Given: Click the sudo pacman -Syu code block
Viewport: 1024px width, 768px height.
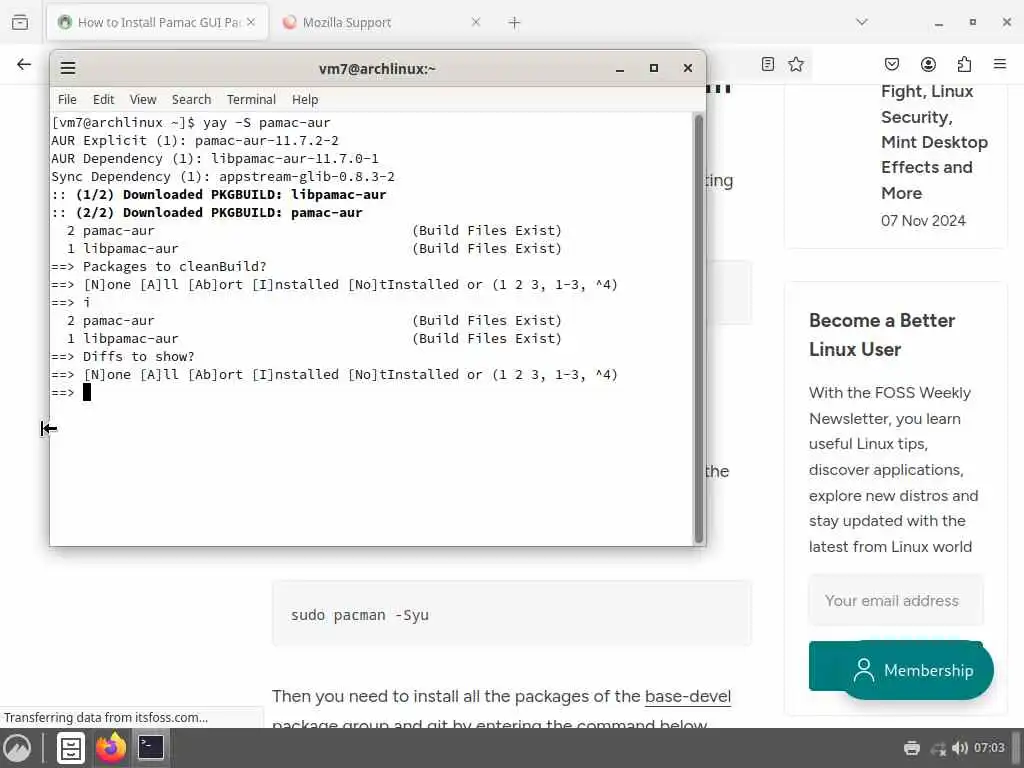Looking at the screenshot, I should [x=511, y=614].
